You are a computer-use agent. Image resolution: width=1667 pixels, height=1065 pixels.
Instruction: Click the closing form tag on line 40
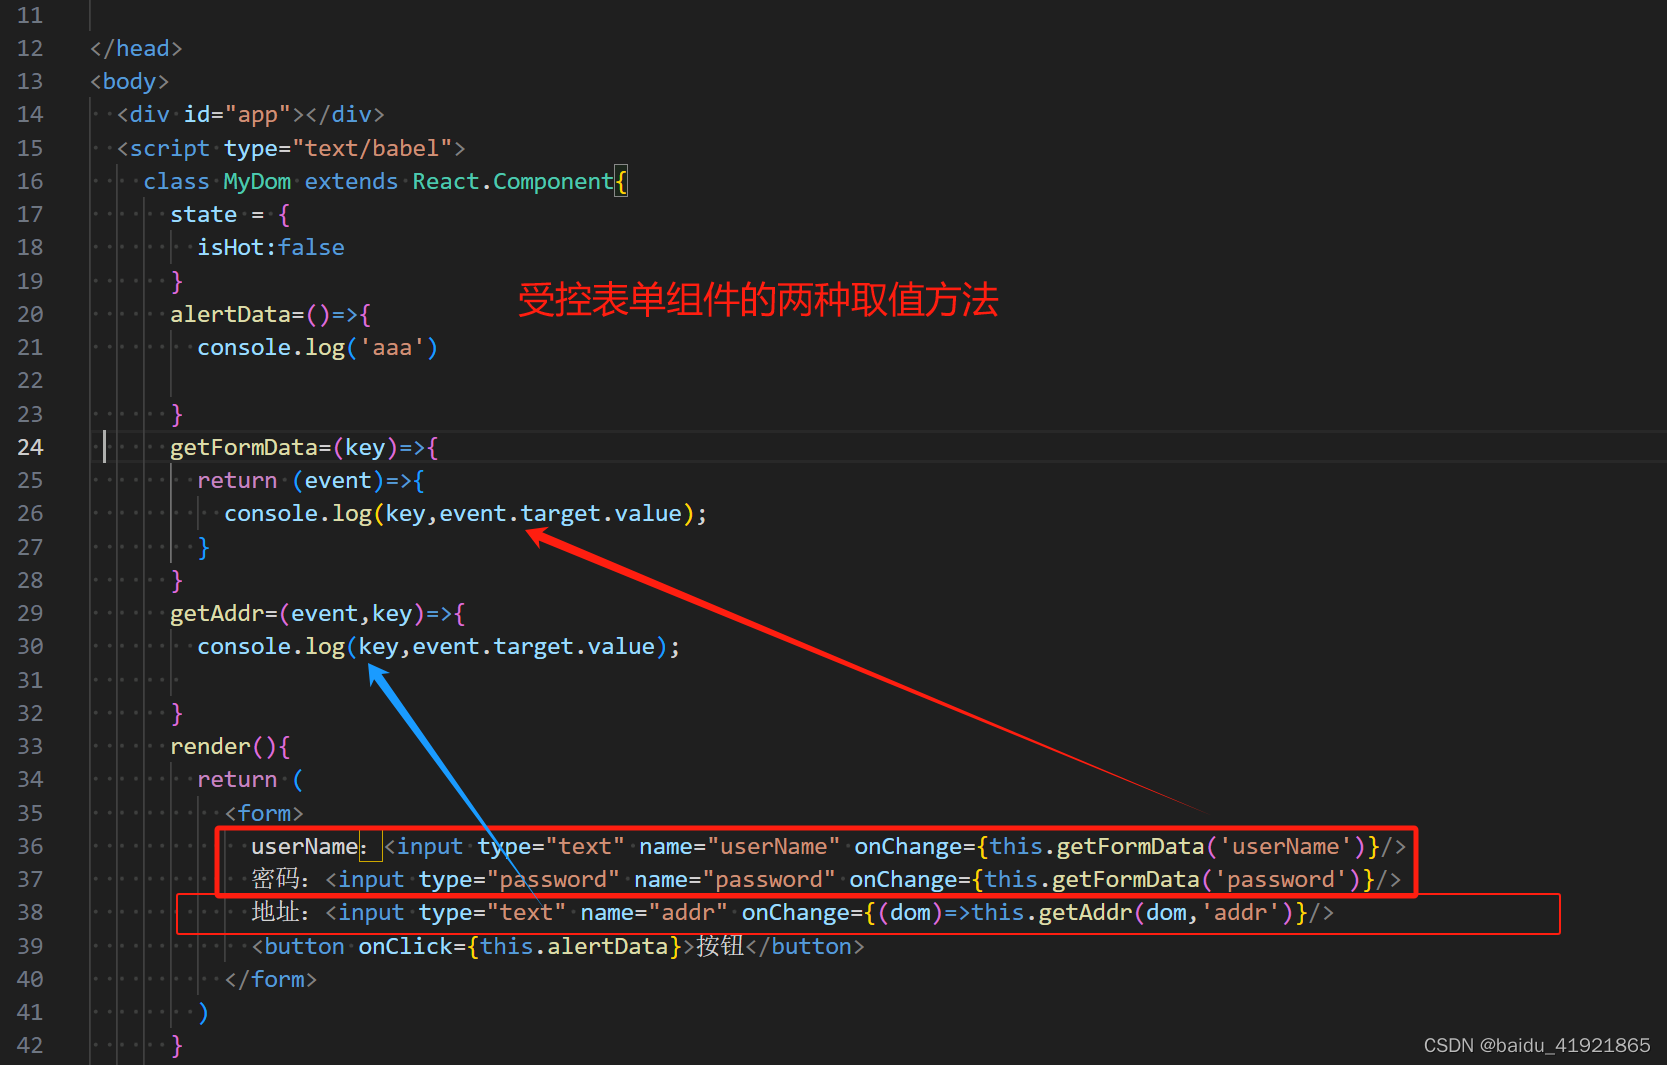270,979
